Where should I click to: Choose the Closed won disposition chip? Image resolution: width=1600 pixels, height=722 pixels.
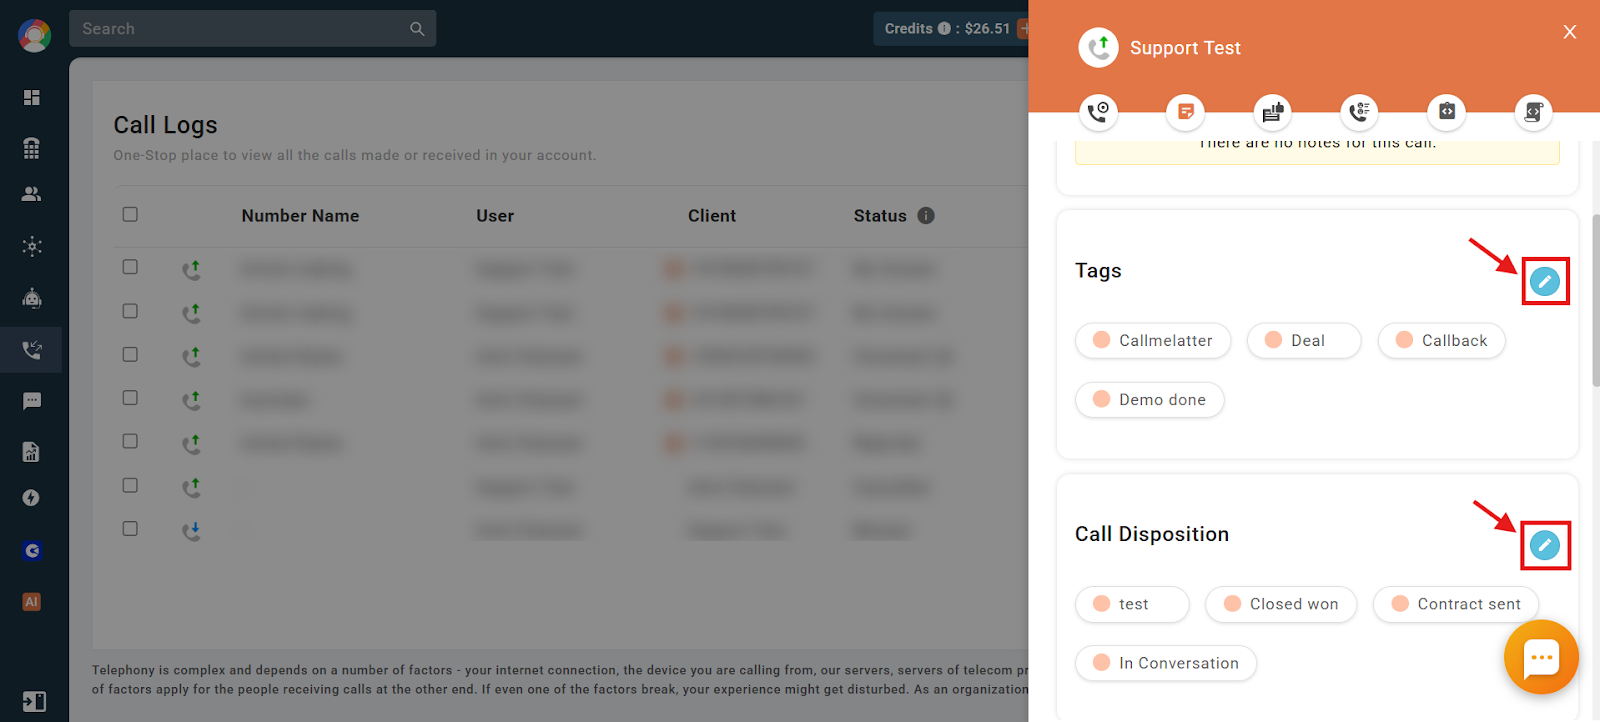(1281, 604)
